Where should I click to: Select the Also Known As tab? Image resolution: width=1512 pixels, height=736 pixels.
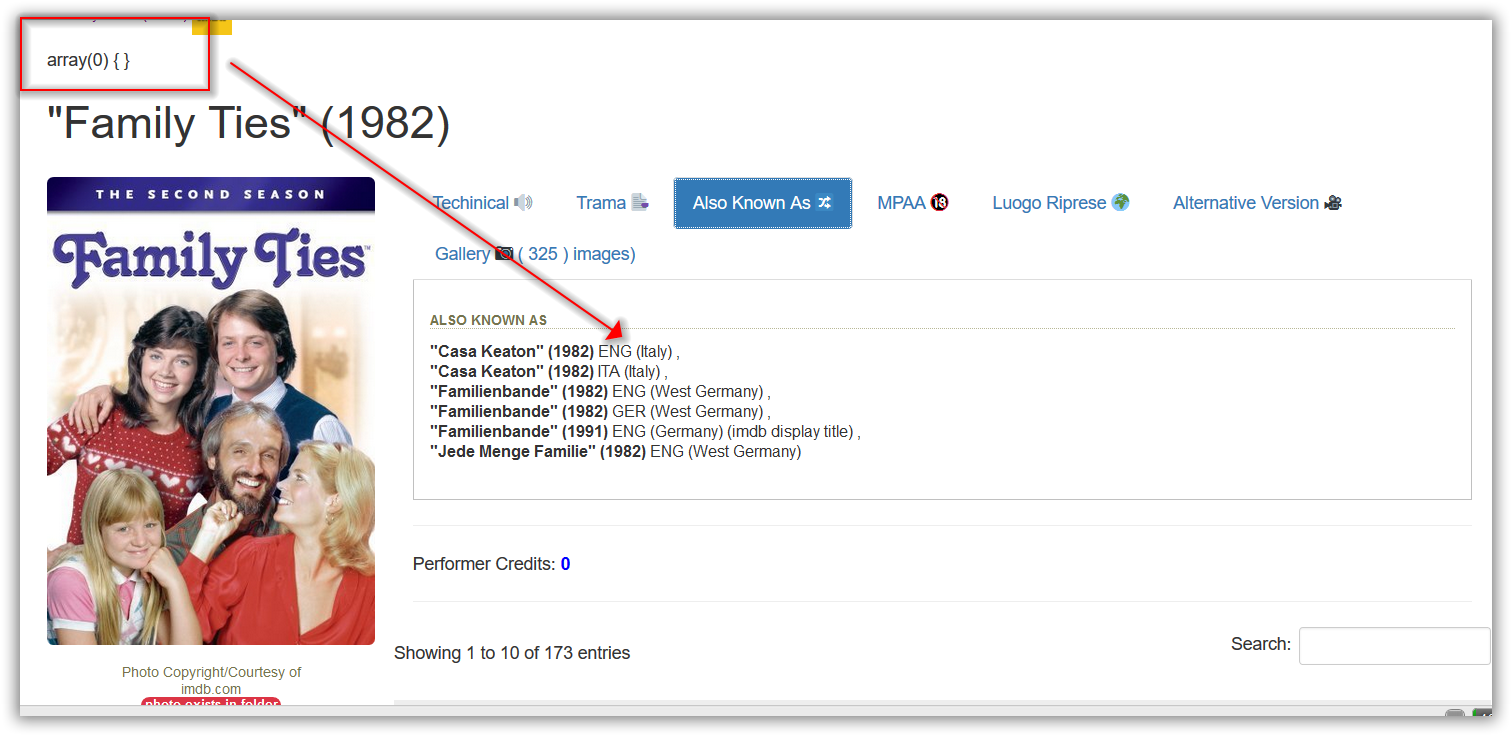click(762, 203)
